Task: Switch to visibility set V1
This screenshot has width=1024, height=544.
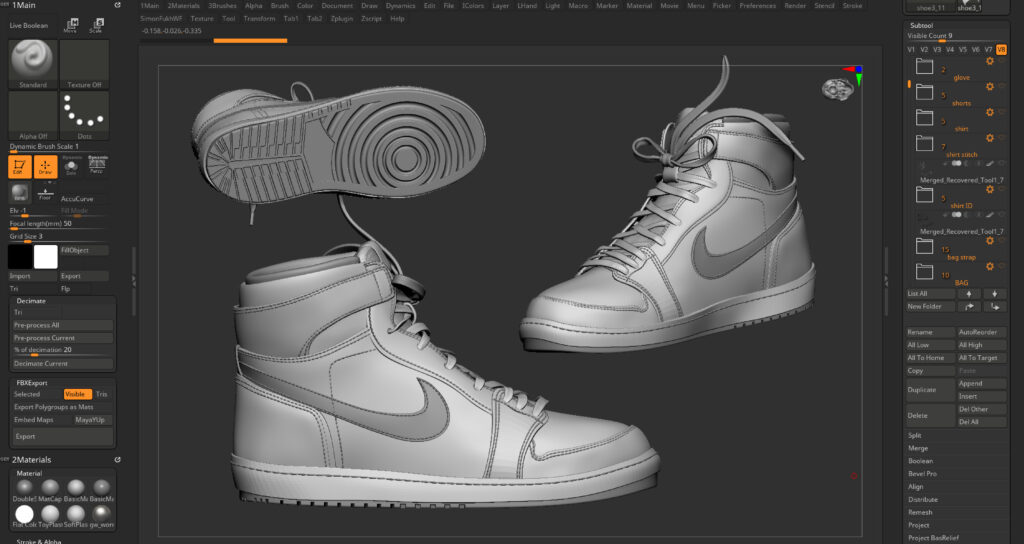Action: 911,50
